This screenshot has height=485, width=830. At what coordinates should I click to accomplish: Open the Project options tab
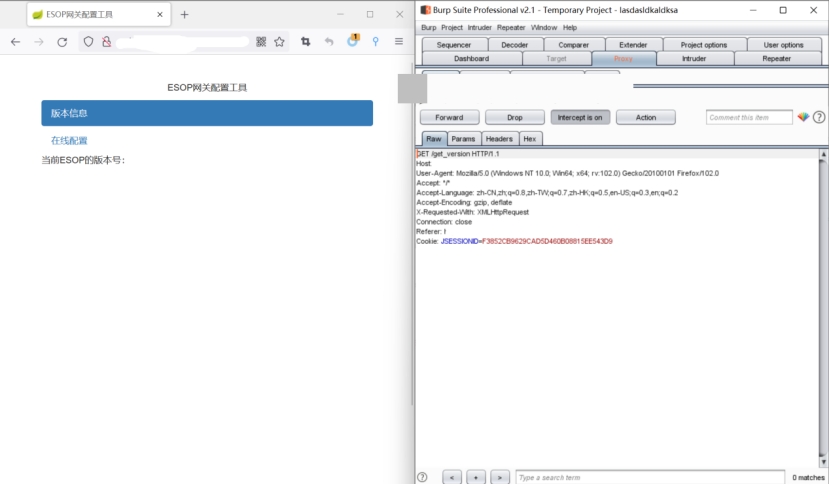[704, 45]
